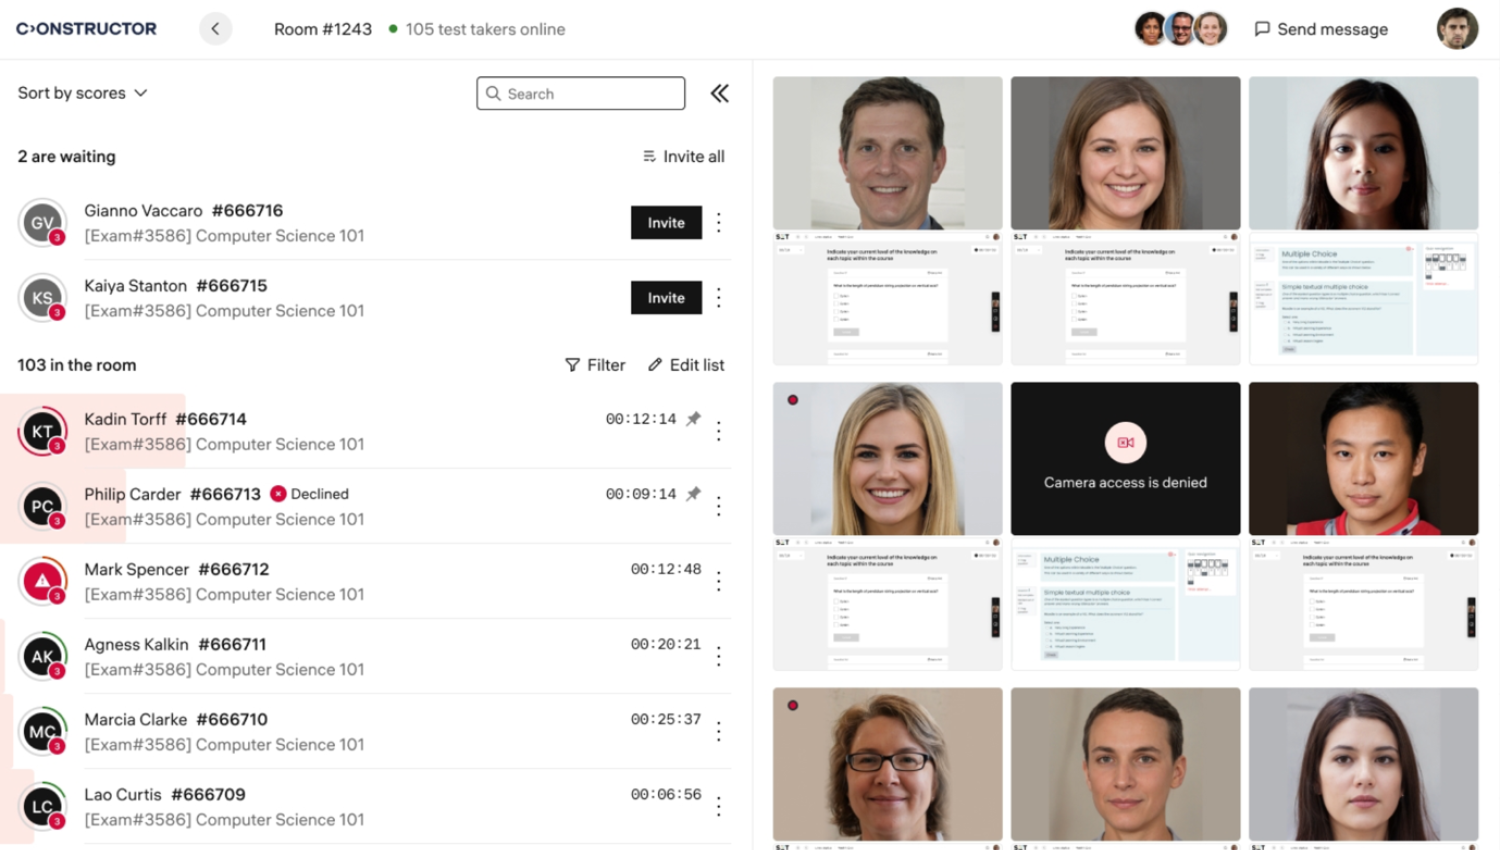Click Send message
1500x850 pixels.
(1321, 29)
